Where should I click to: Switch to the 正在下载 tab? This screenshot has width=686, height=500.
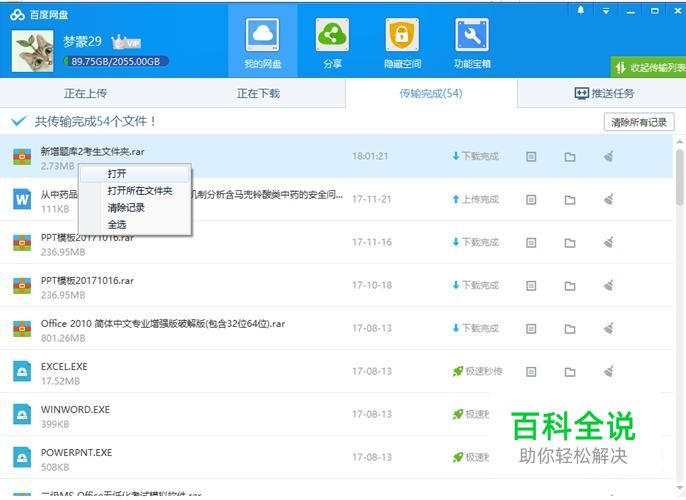click(x=258, y=93)
